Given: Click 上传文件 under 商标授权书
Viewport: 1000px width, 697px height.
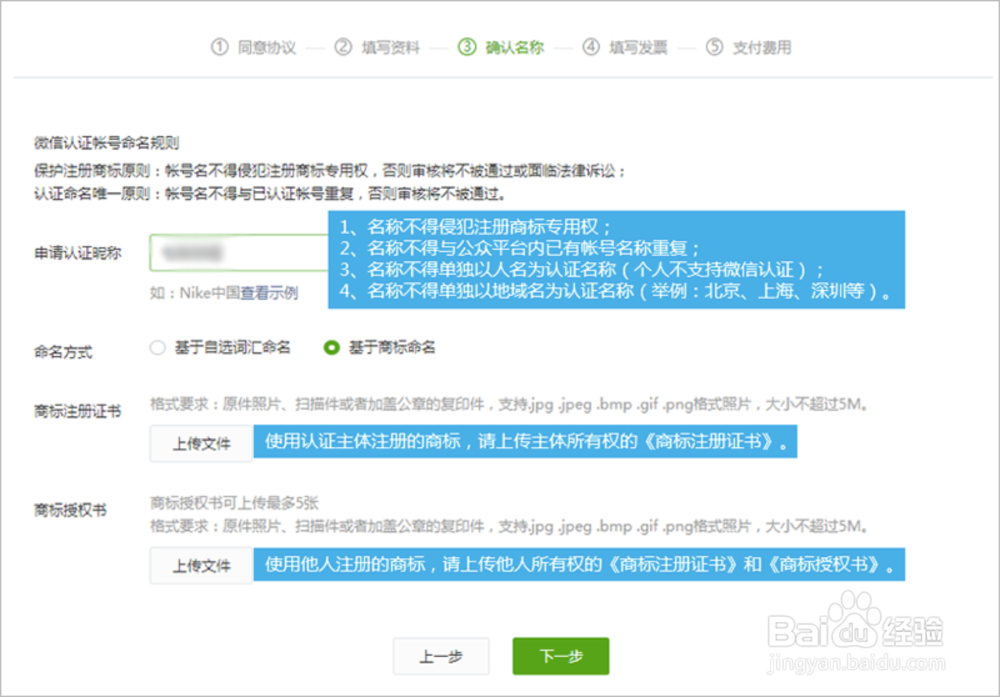Looking at the screenshot, I should (200, 565).
